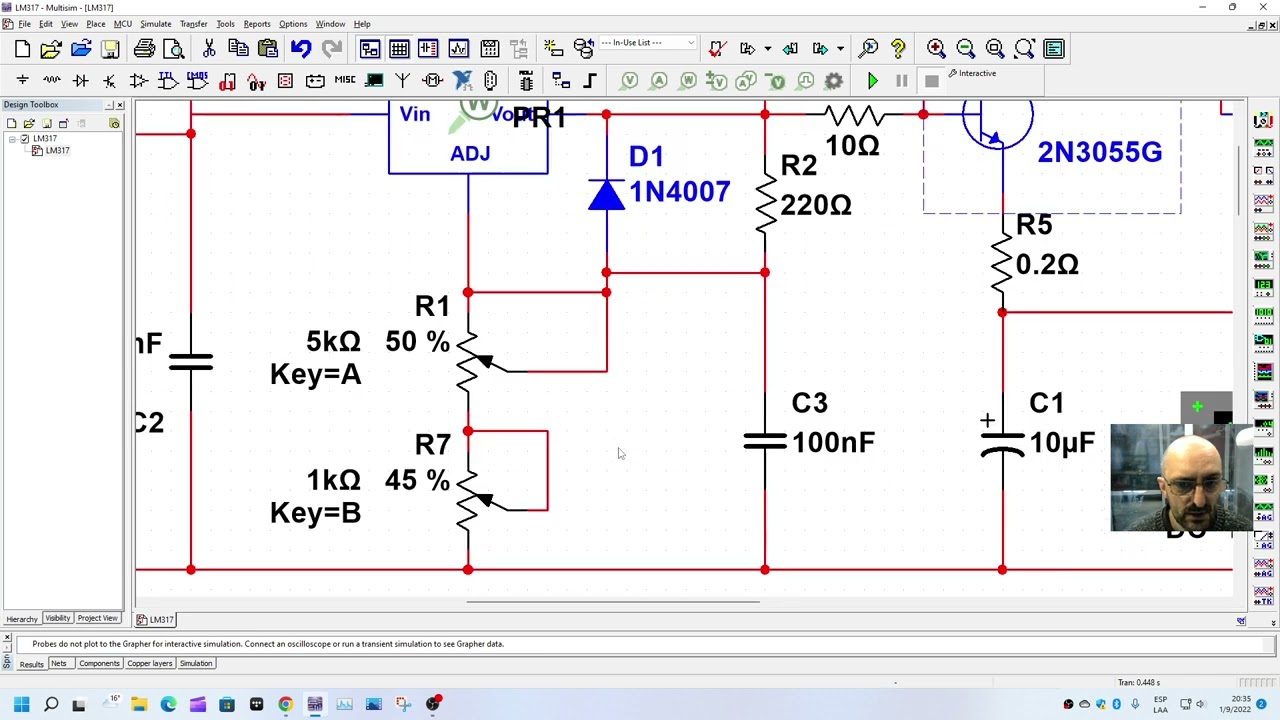The image size is (1280, 720).
Task: Open the Place menu
Action: coord(96,24)
